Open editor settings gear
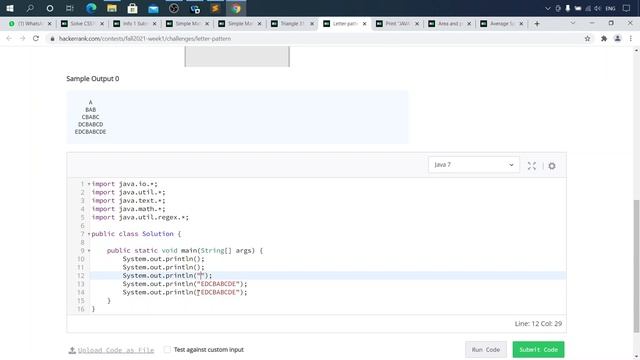The width and height of the screenshot is (640, 360). click(x=552, y=166)
